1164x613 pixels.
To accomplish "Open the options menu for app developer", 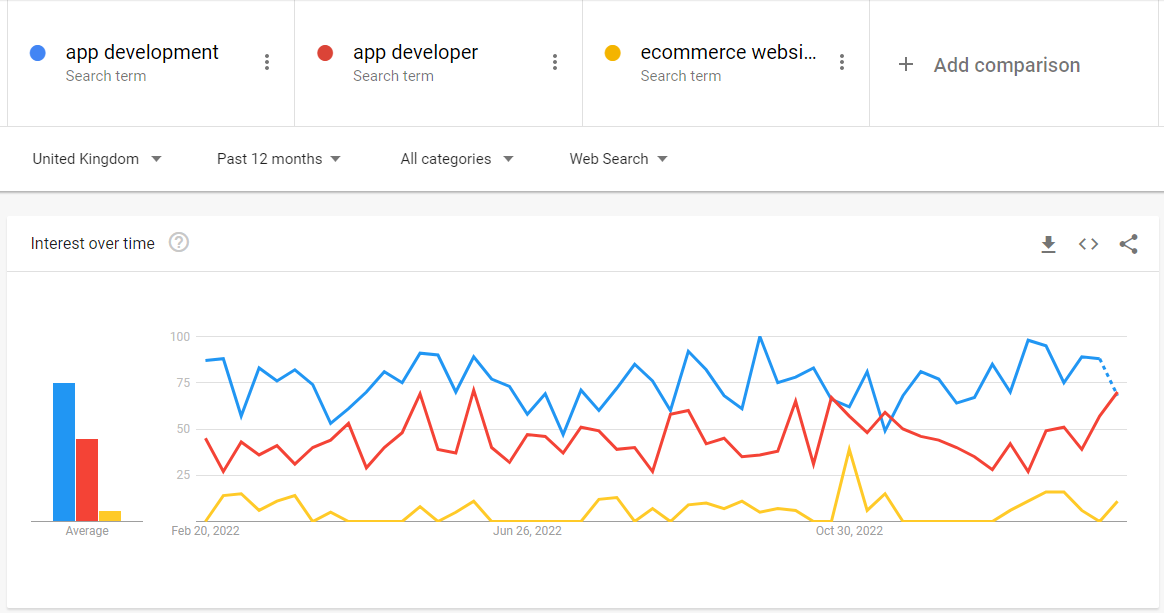I will [555, 61].
